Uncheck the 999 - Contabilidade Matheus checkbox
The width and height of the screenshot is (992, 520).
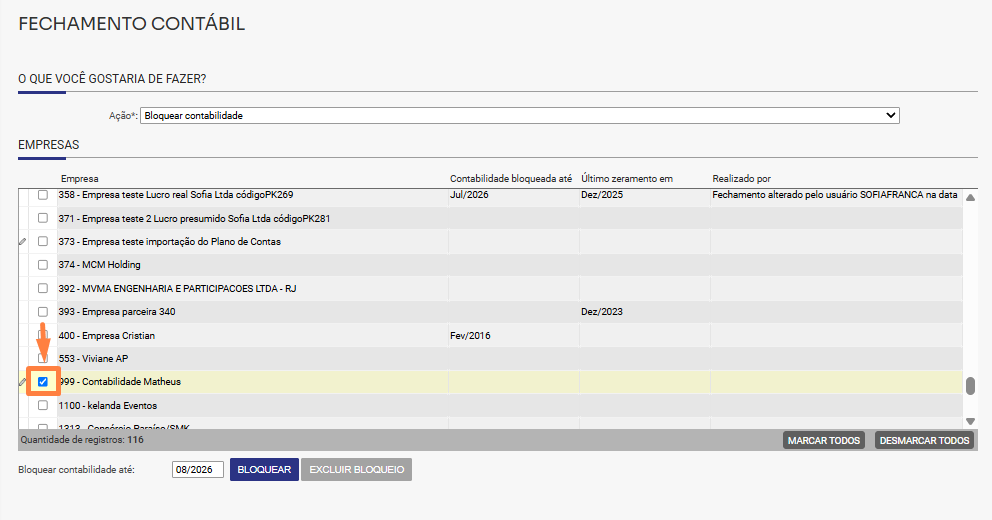coord(43,382)
